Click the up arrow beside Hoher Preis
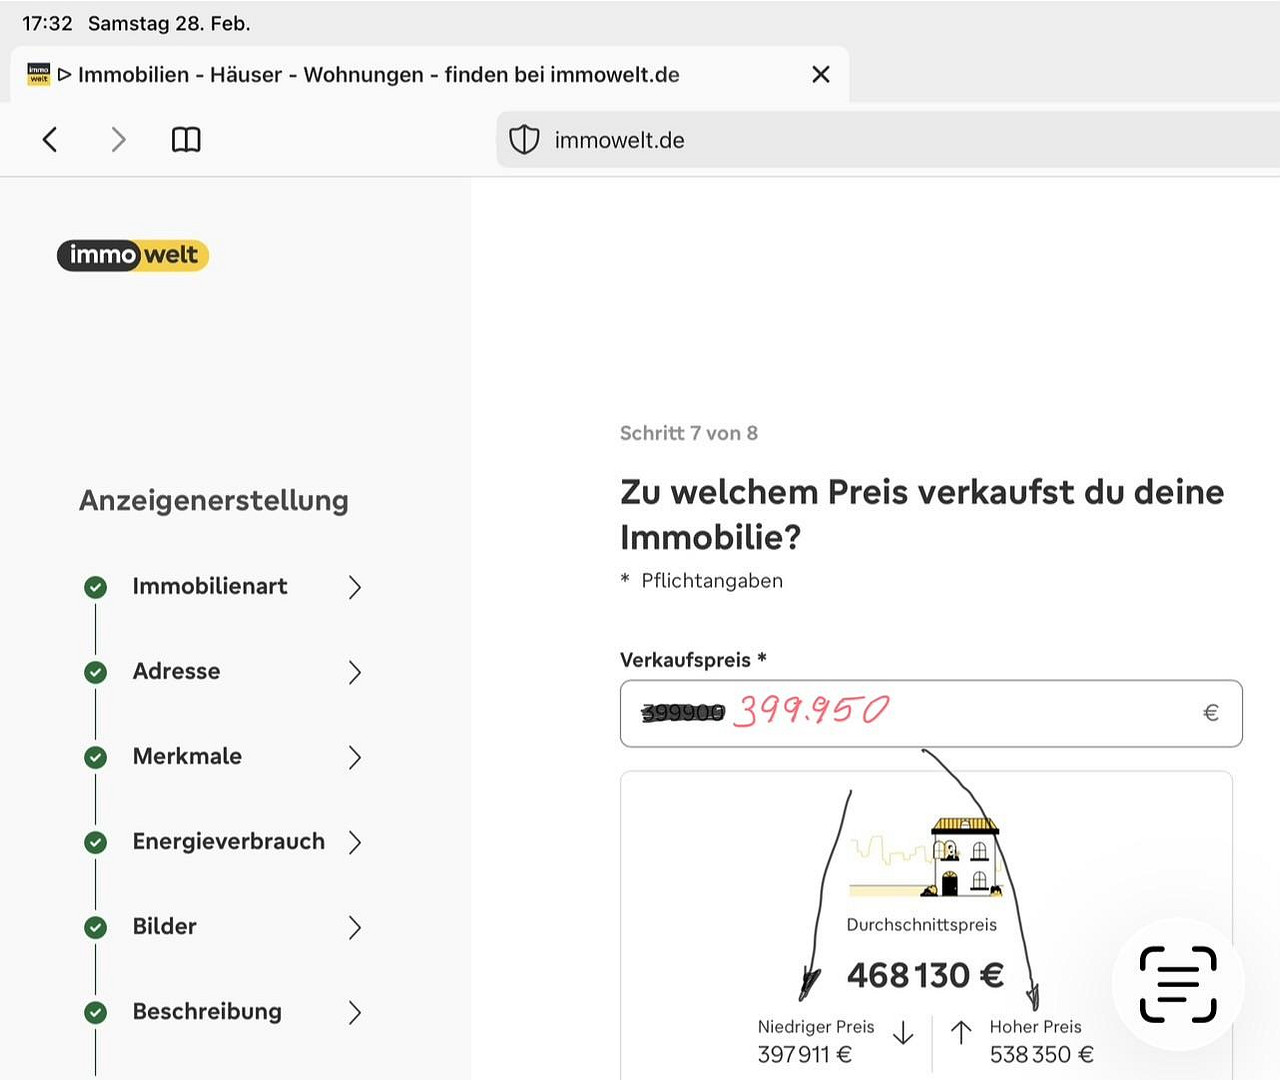 [x=961, y=1033]
